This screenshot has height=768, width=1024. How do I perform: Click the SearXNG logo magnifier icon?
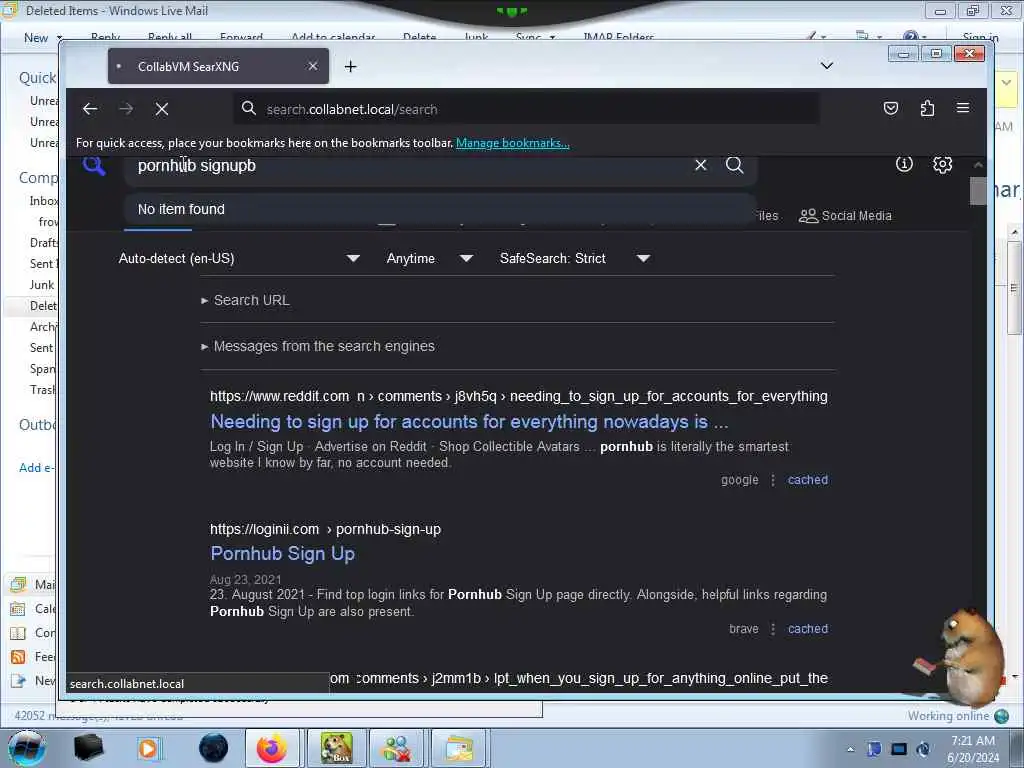point(94,166)
